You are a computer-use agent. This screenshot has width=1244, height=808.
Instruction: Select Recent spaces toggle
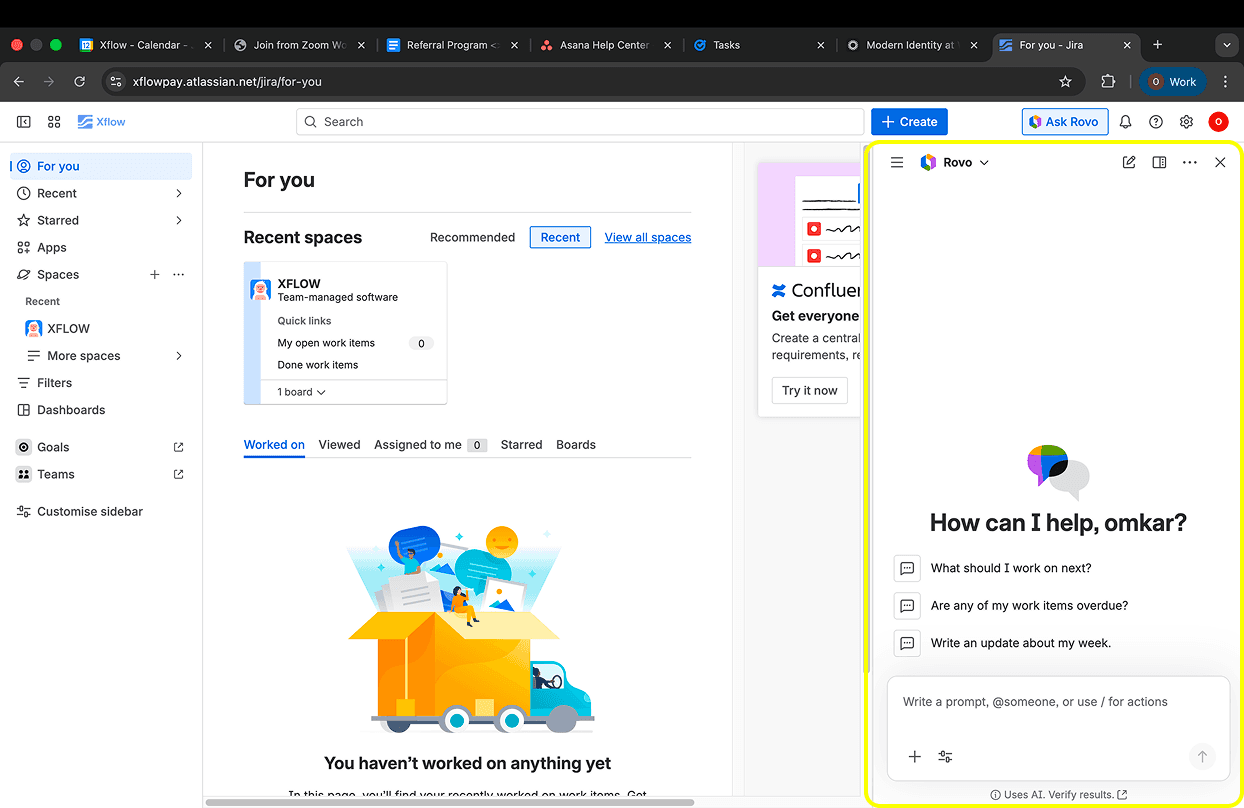(x=560, y=237)
